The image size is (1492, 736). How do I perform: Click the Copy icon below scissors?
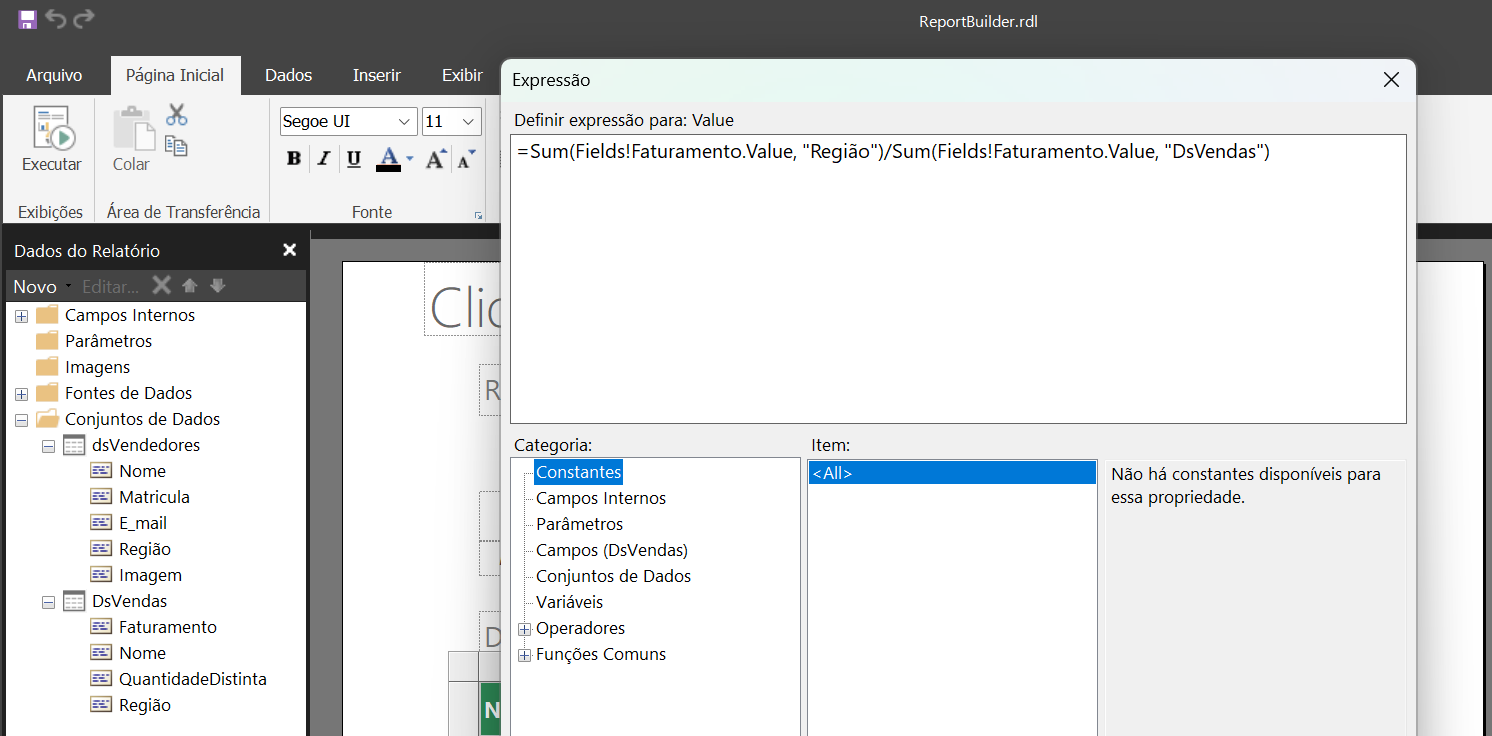177,146
